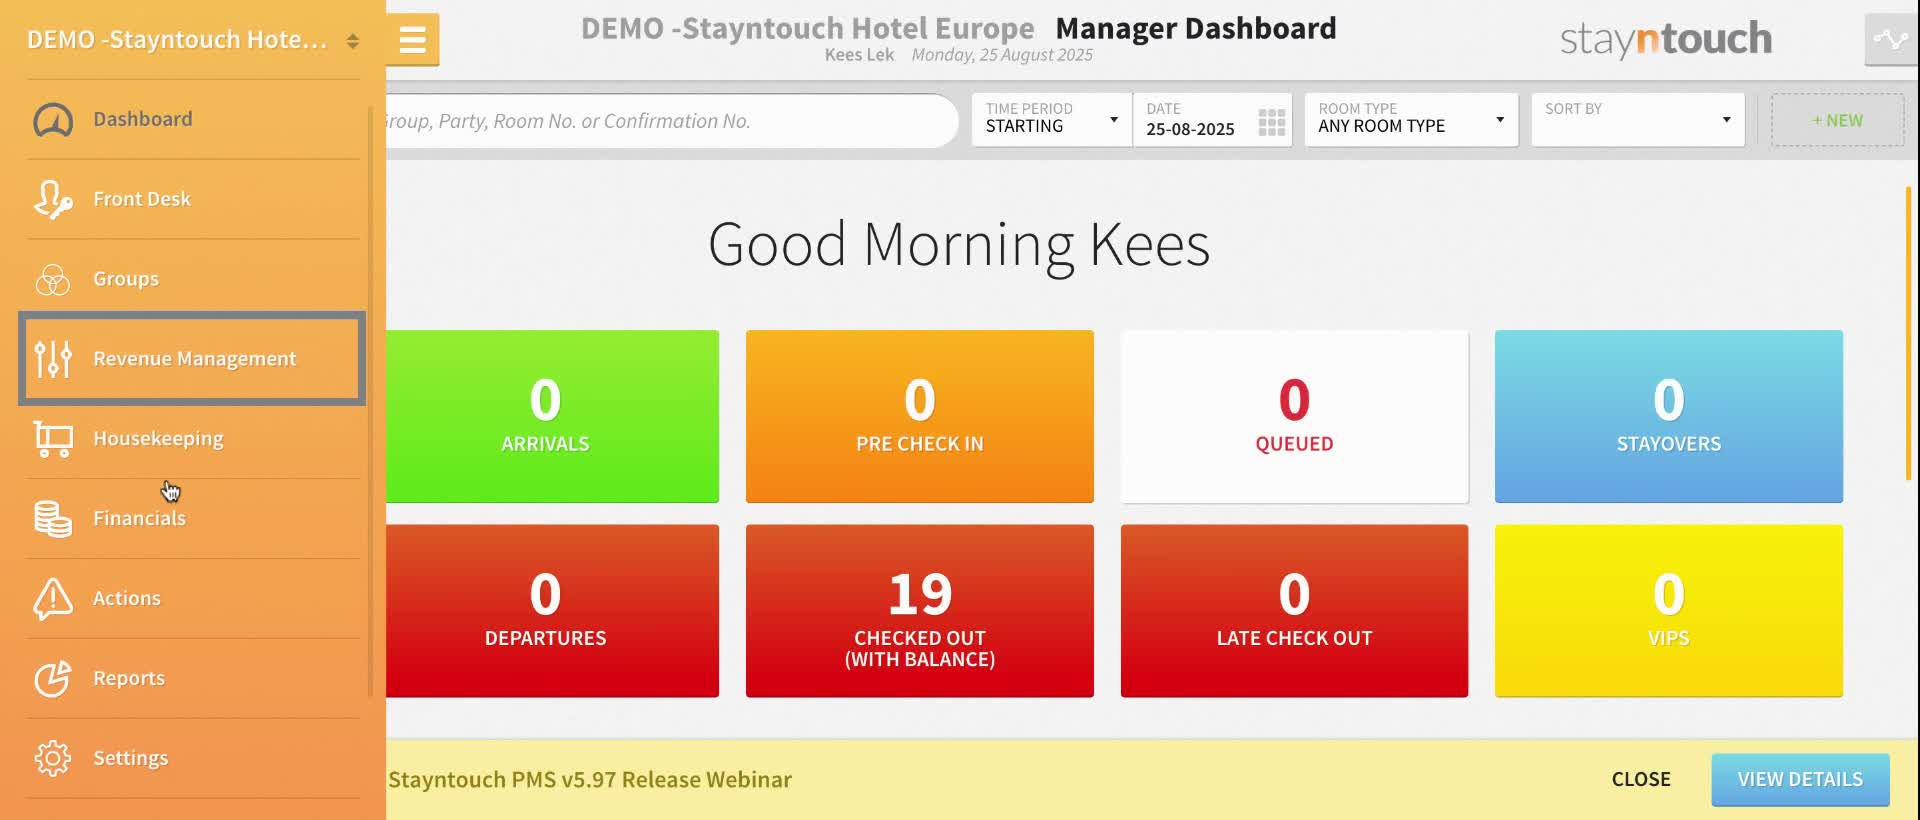This screenshot has height=820, width=1920.
Task: Open Front Desk menu item
Action: coord(193,199)
